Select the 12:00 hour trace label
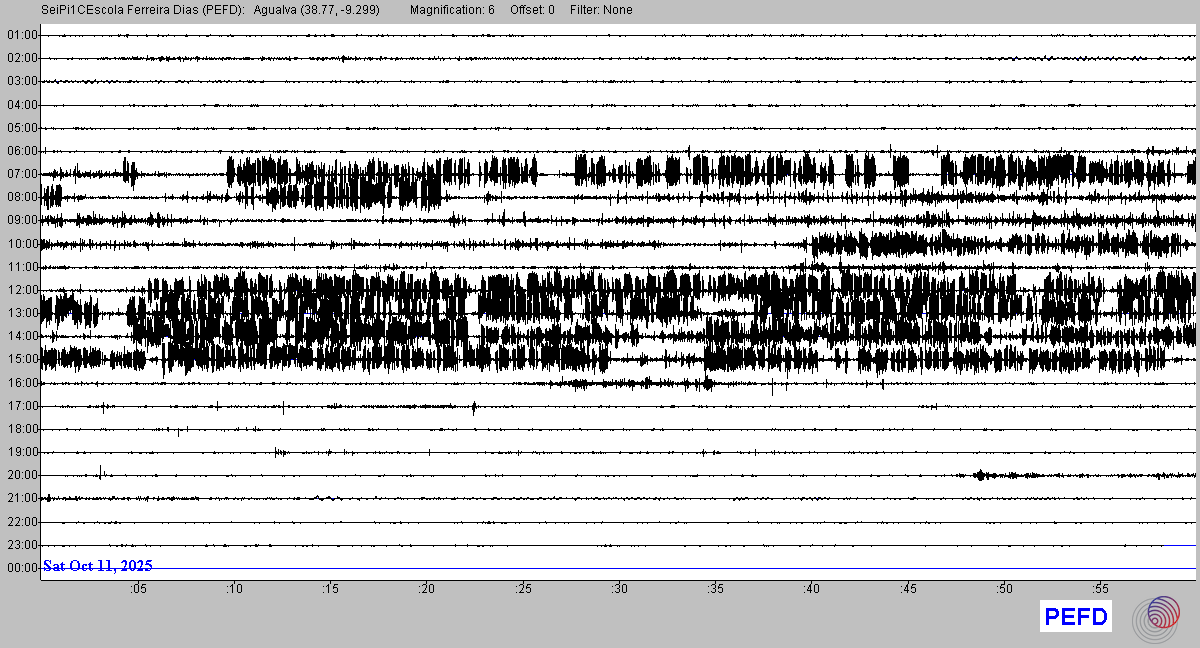Viewport: 1200px width, 648px height. click(21, 290)
